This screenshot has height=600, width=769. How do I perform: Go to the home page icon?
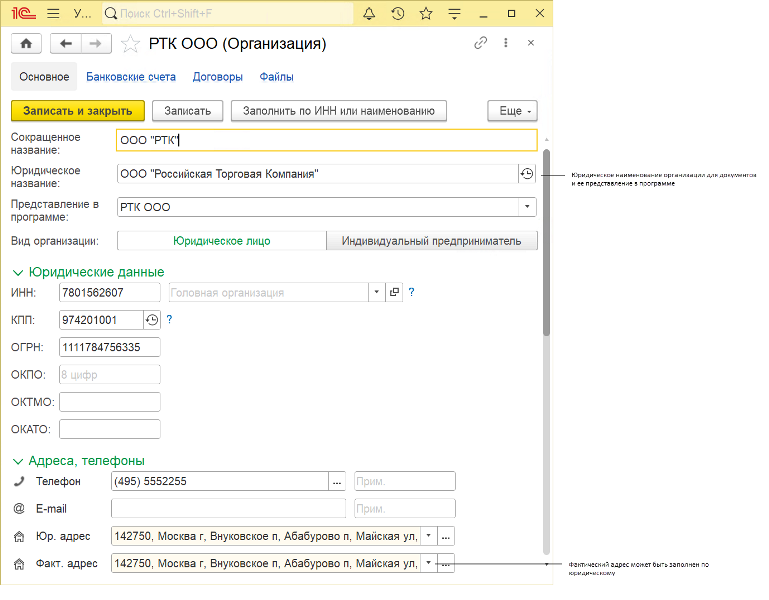click(x=26, y=44)
